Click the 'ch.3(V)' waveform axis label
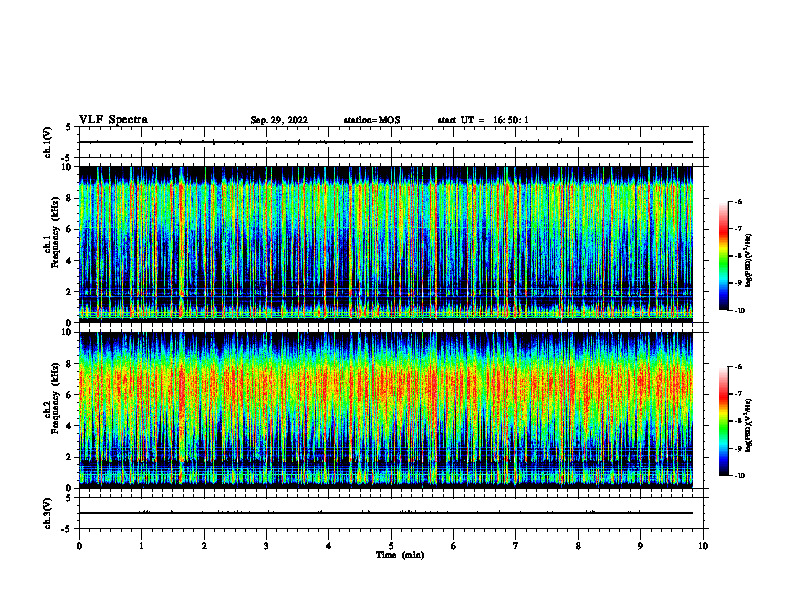 tap(47, 513)
